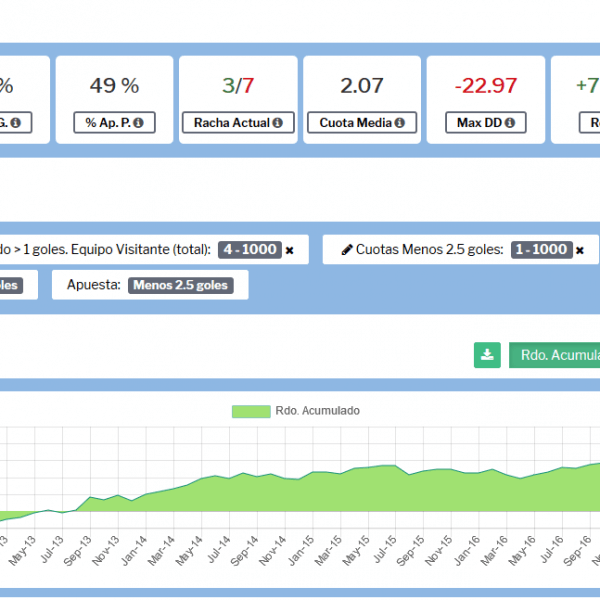The height and width of the screenshot is (600, 600).
Task: Click the Cuota Media label box
Action: coord(362,122)
